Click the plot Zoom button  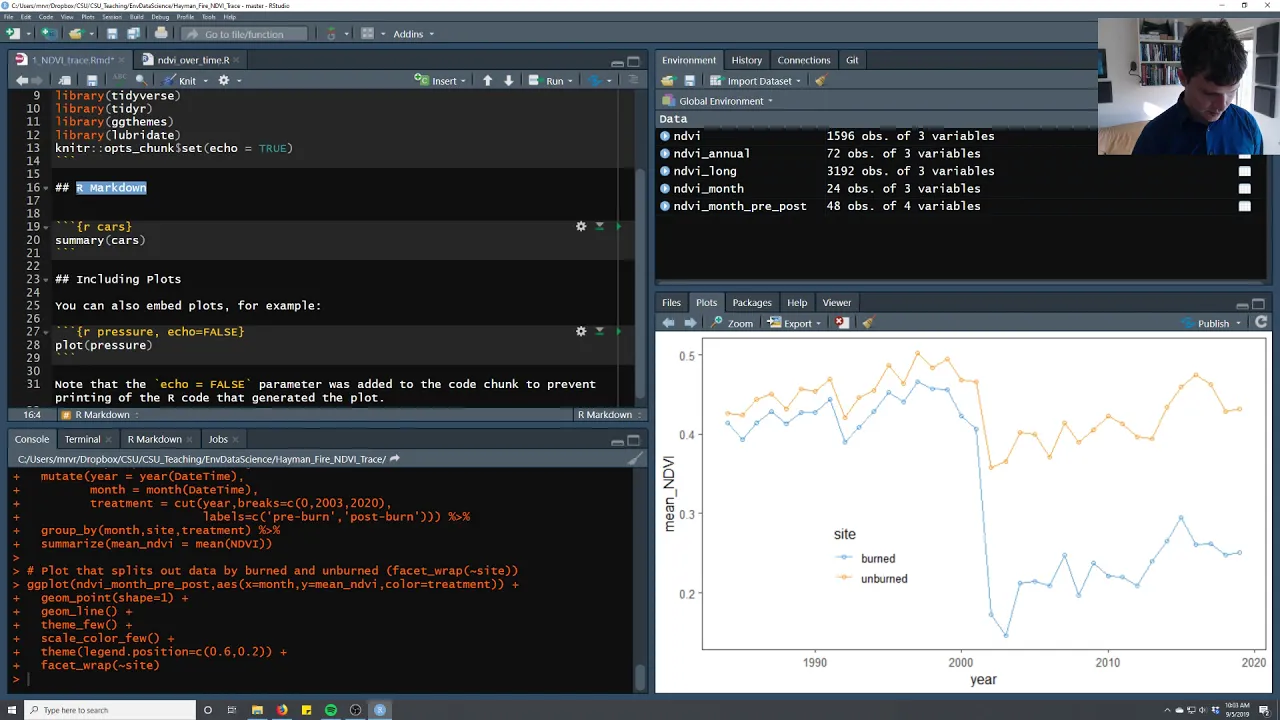point(732,323)
